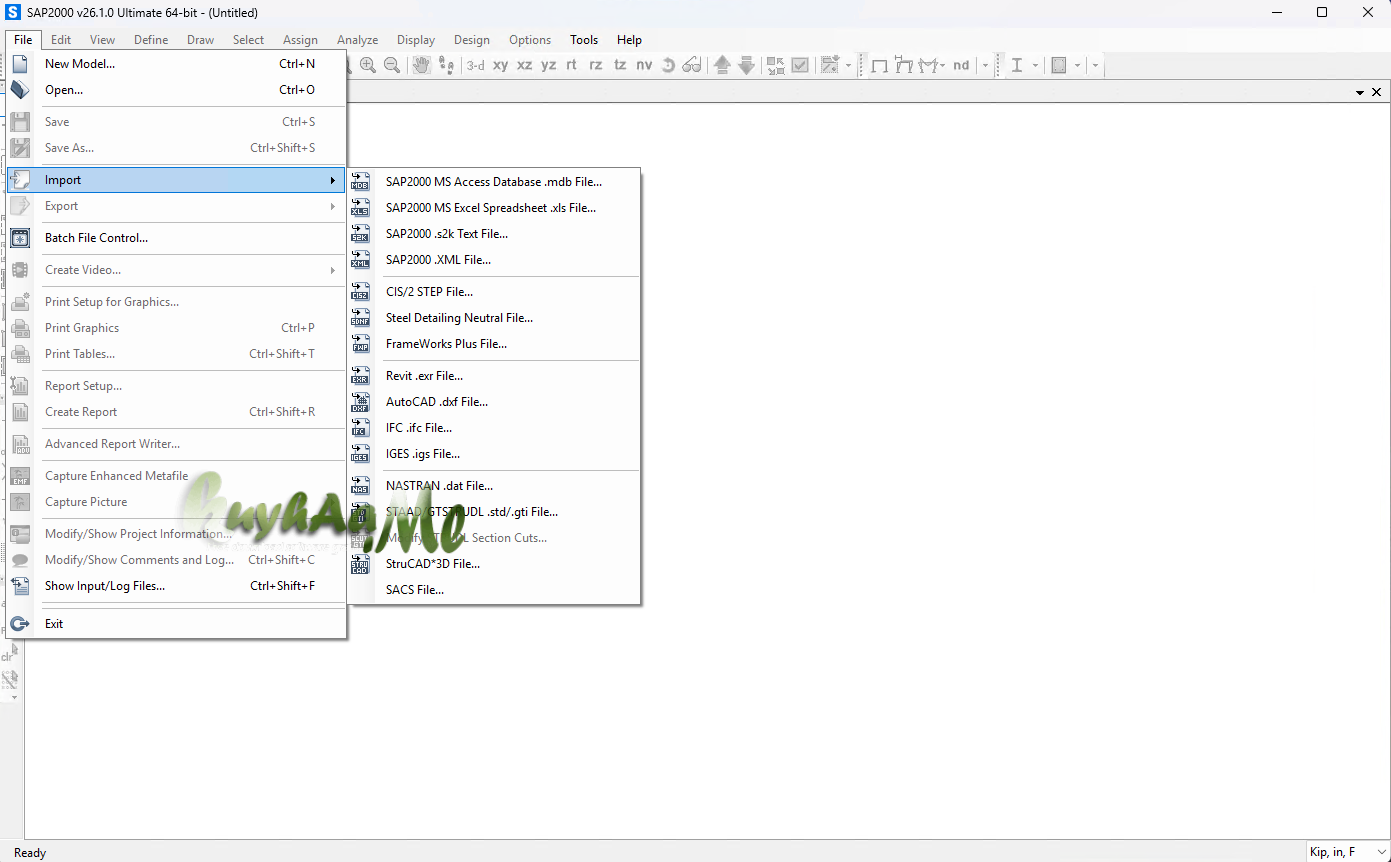Viewport: 1391px width, 862px height.
Task: Open the Options menu
Action: pos(530,40)
